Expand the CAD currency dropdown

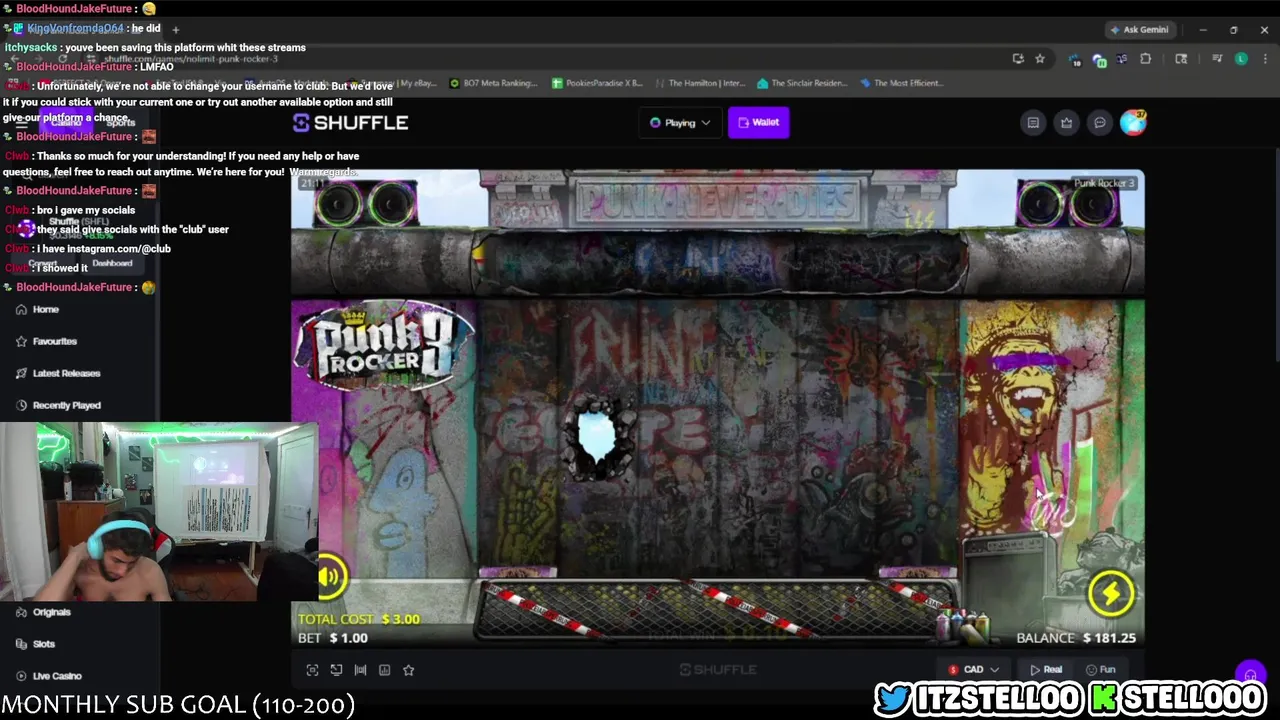point(975,669)
